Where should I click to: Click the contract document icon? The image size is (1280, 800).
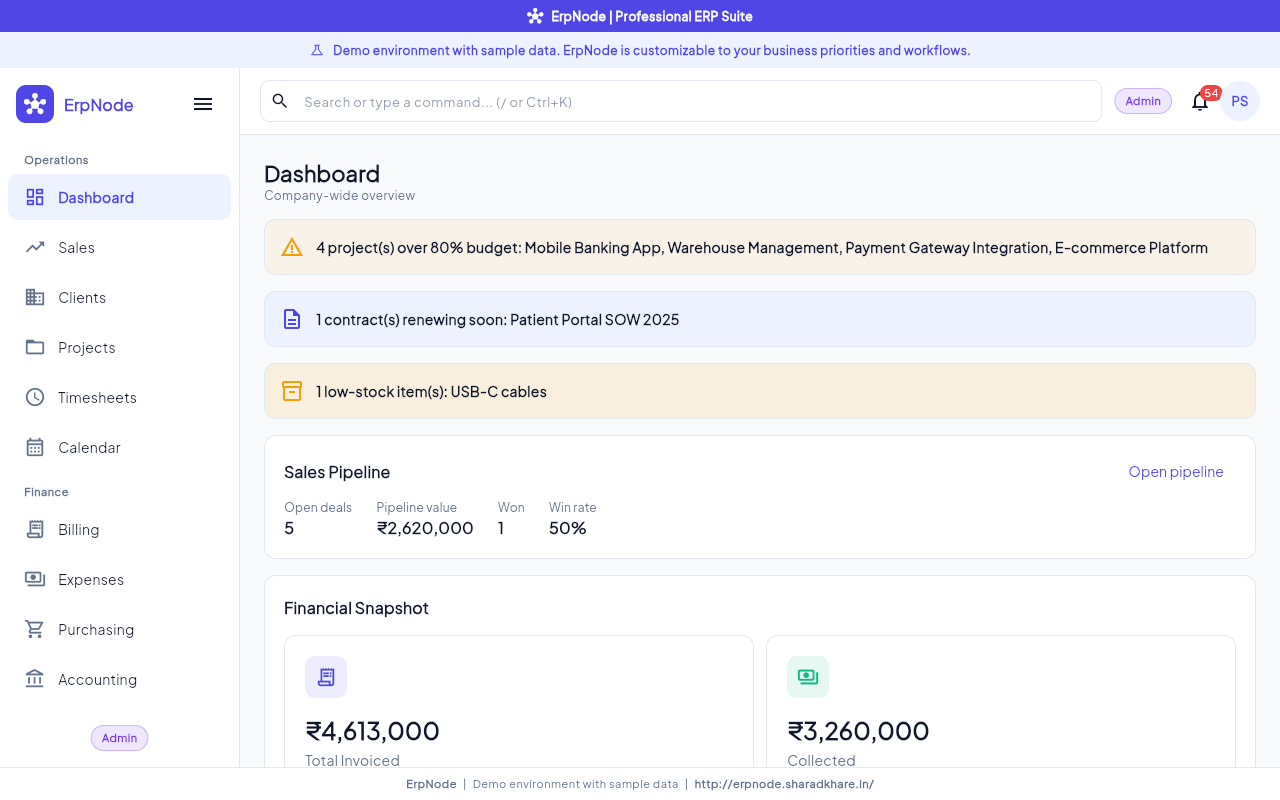[292, 319]
